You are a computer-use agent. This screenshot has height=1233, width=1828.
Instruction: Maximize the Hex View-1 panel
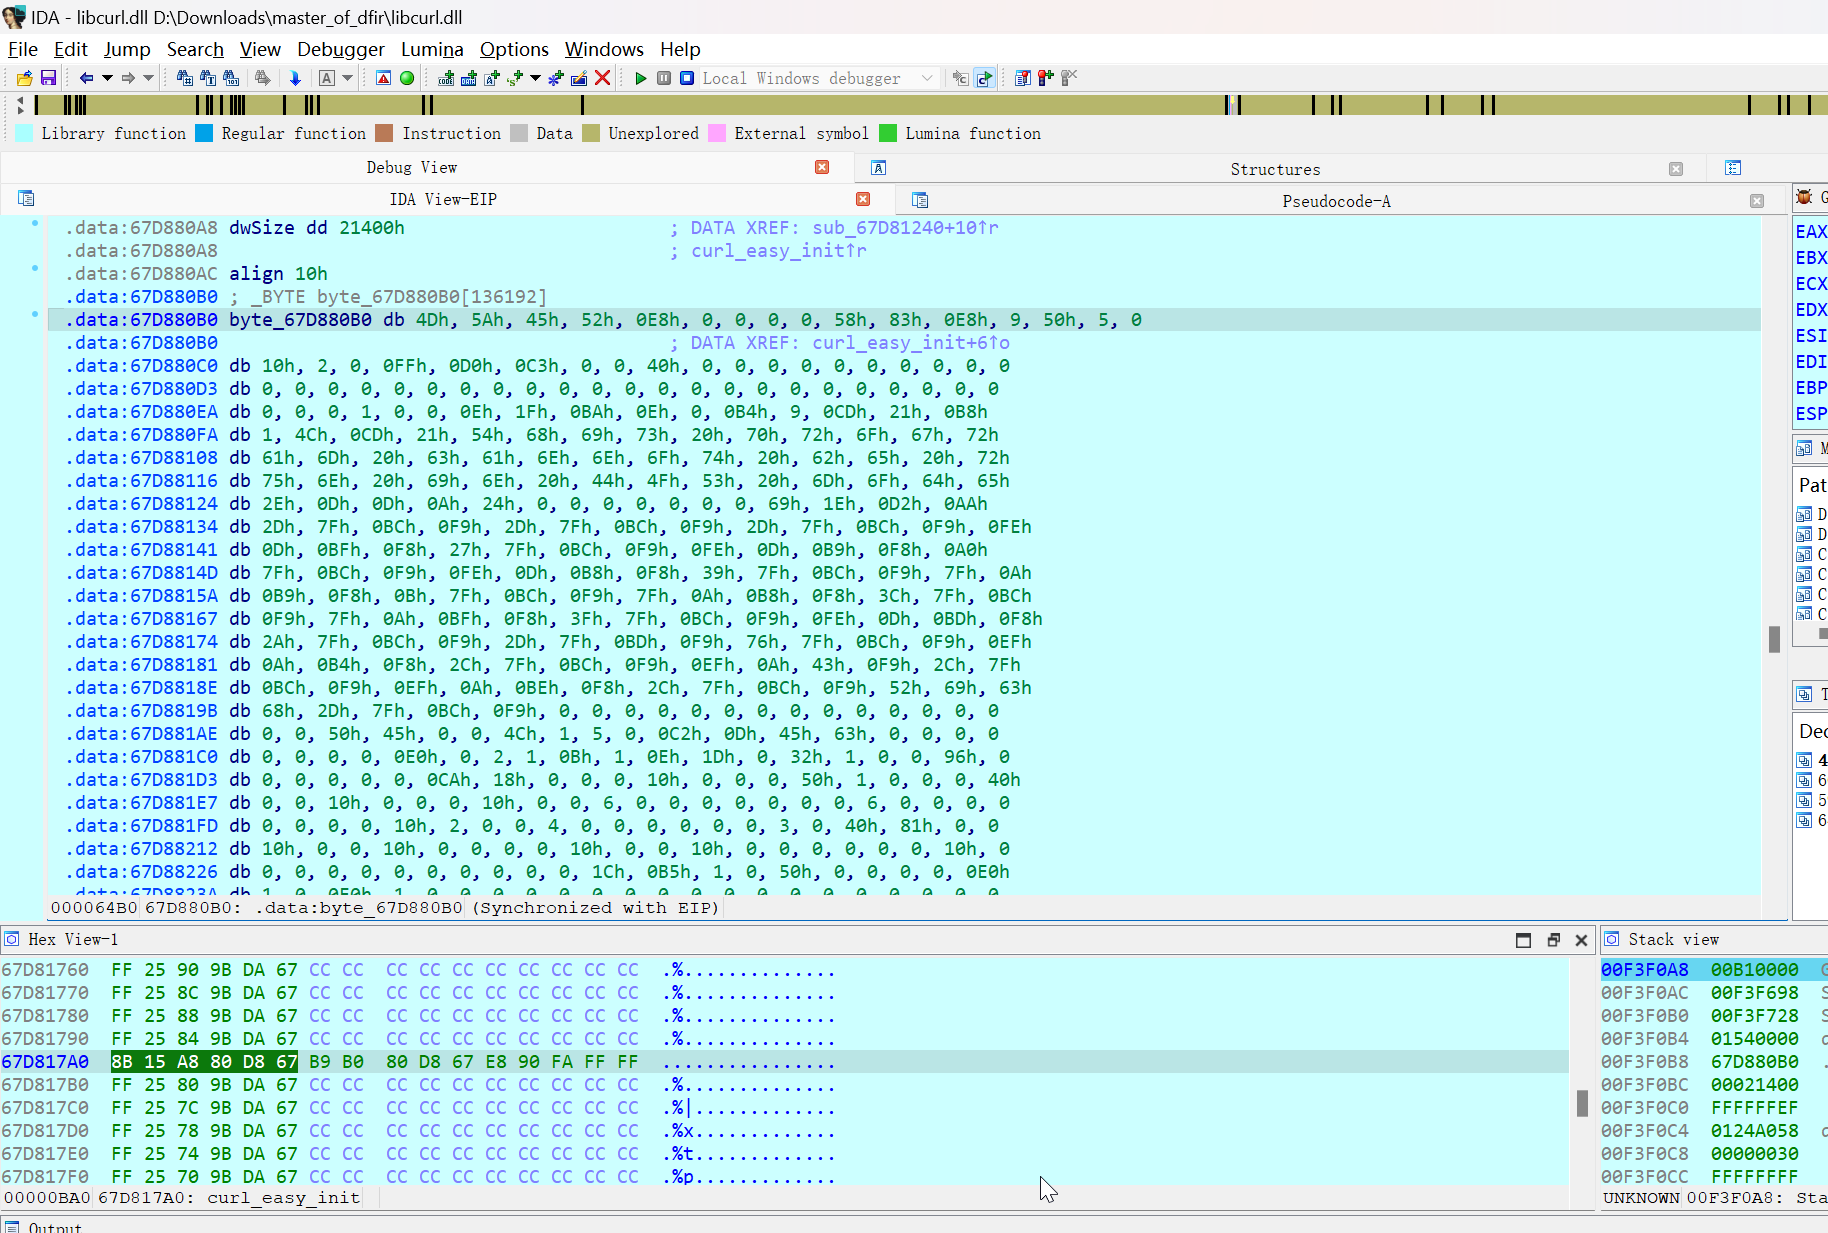[x=1523, y=940]
